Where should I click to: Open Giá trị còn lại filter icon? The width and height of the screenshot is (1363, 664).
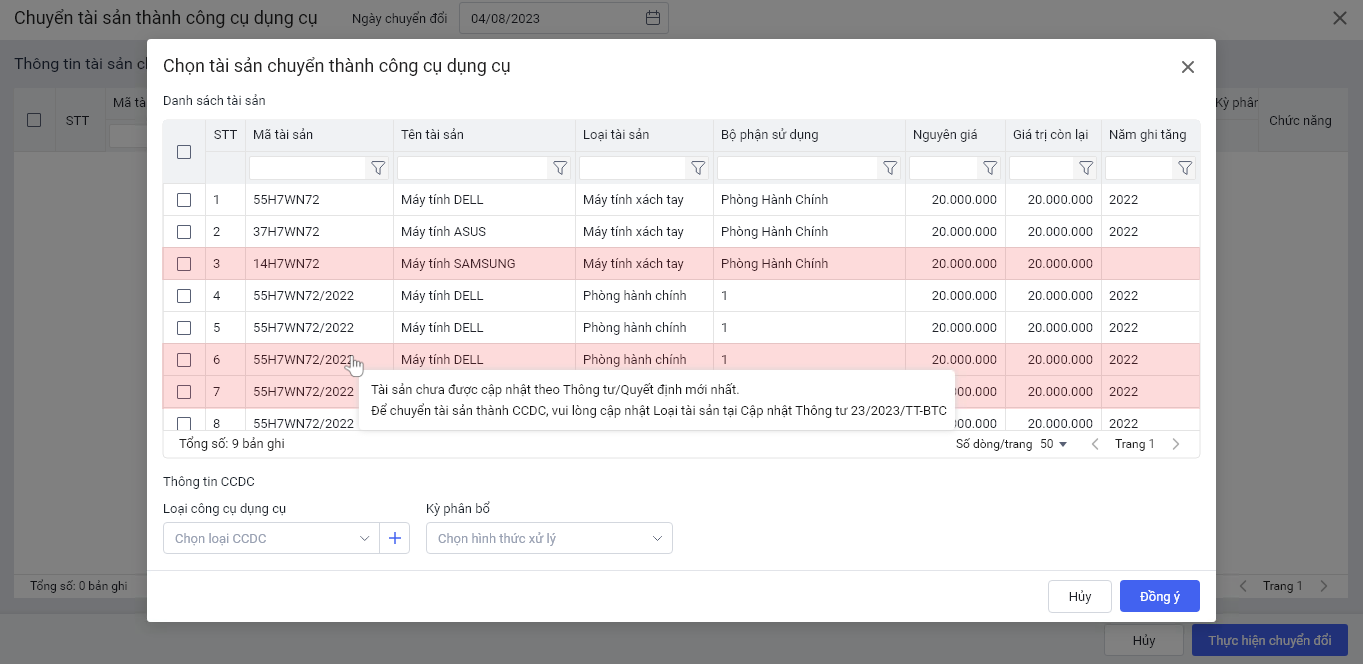pyautogui.click(x=1086, y=168)
